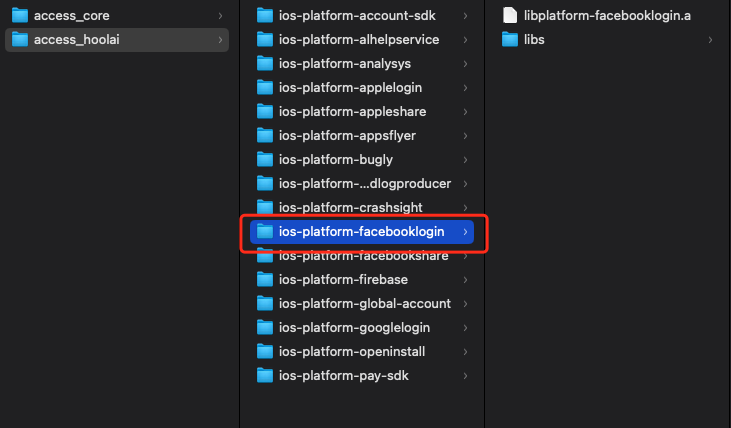Click the ios-platform-appsflyer folder icon
The width and height of the screenshot is (731, 428).
[x=265, y=136]
